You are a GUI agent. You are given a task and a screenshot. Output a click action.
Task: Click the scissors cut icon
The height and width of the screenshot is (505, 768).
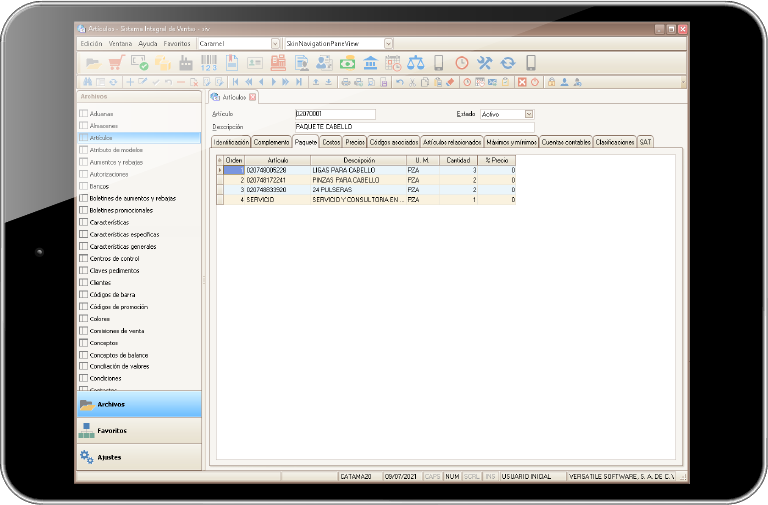point(412,82)
